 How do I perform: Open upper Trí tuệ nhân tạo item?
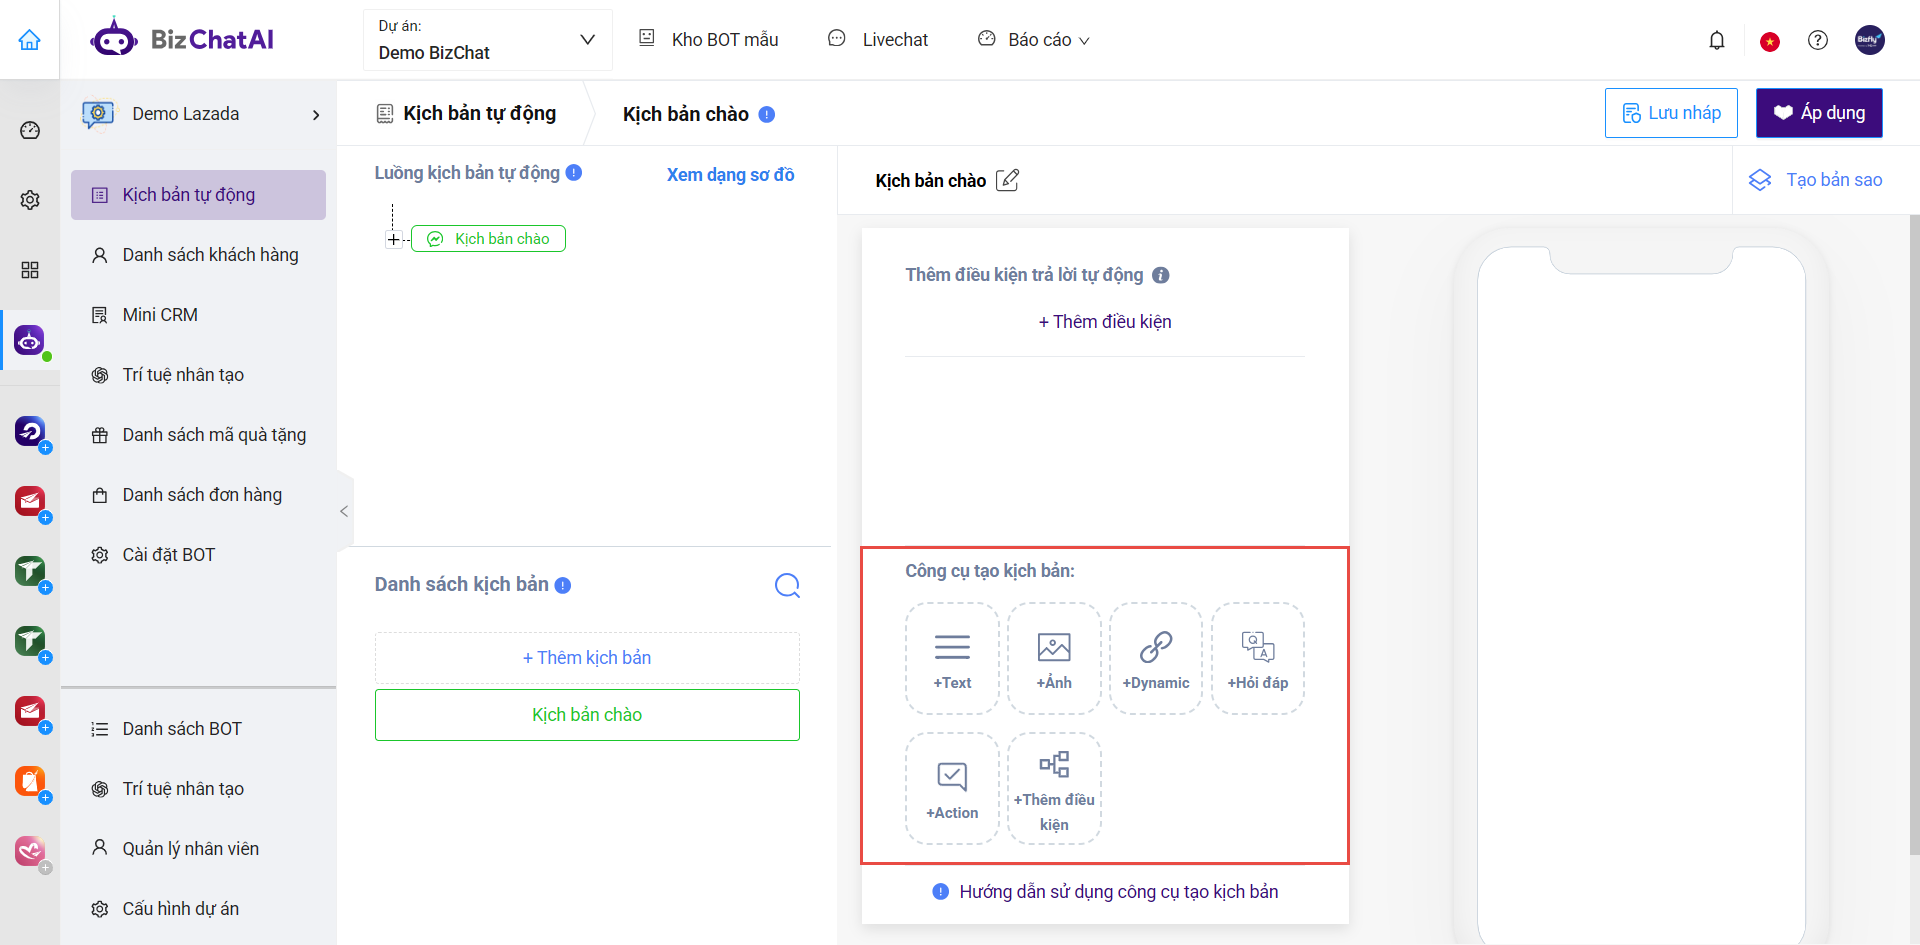coord(198,375)
